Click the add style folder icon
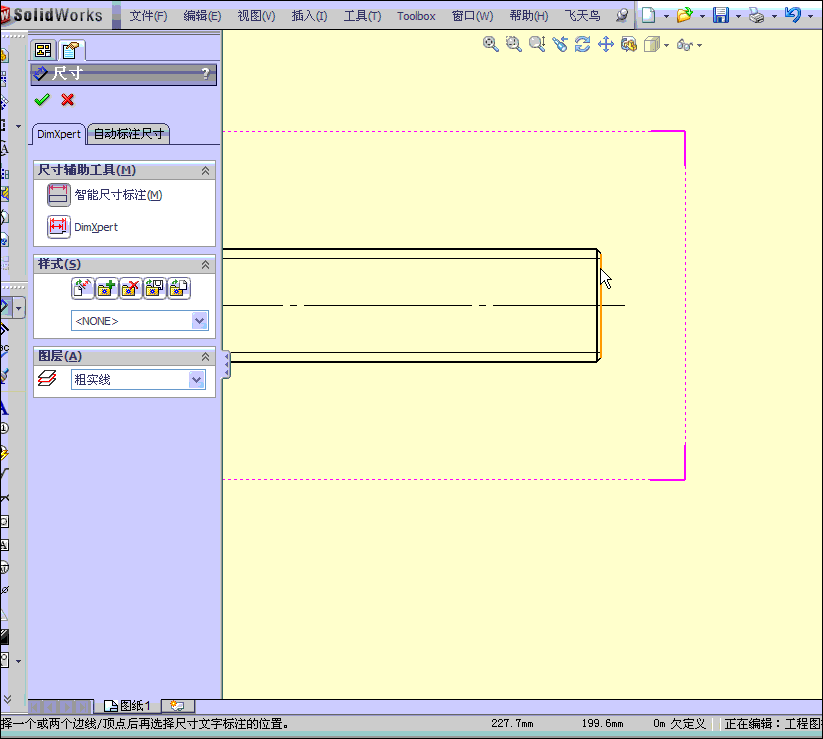The height and width of the screenshot is (739, 823). [x=107, y=288]
